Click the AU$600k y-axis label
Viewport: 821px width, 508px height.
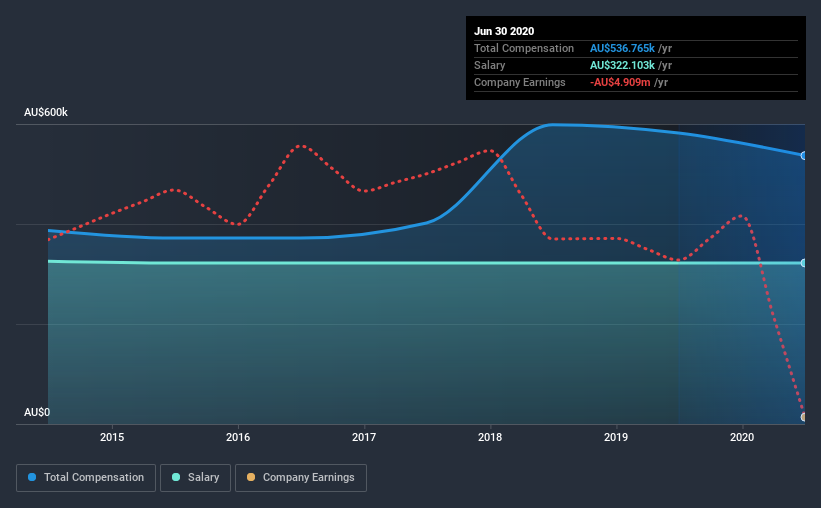(x=46, y=112)
